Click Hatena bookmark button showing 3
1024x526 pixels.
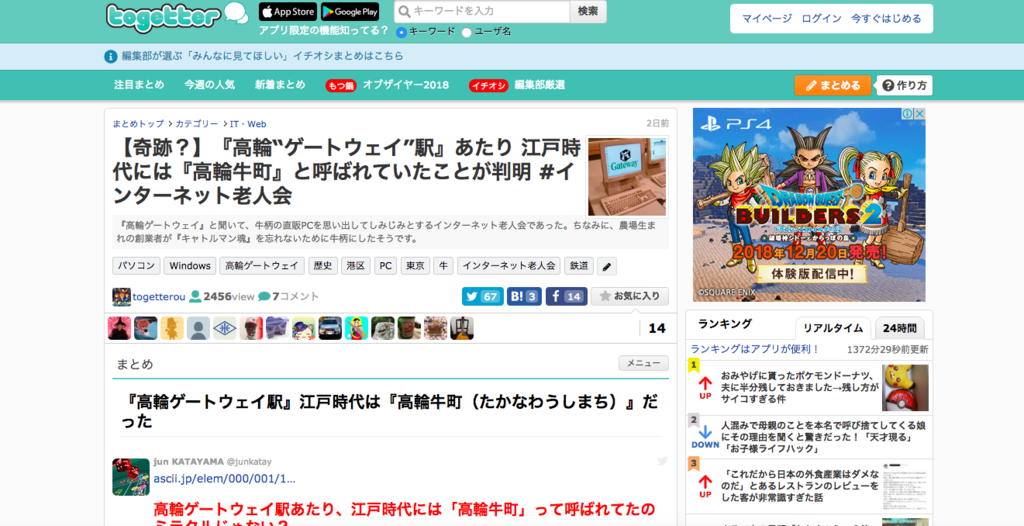[x=524, y=297]
